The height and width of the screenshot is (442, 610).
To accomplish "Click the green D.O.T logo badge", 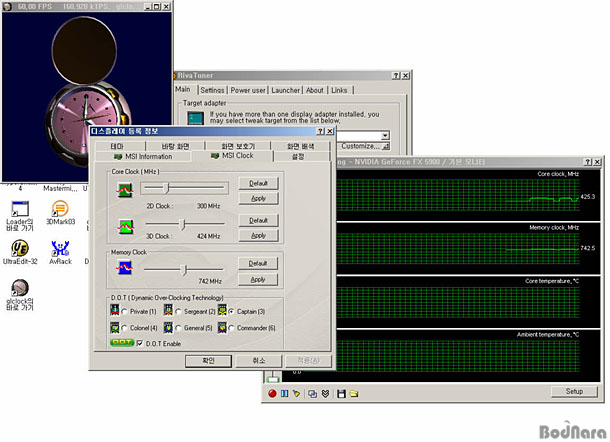I will (122, 343).
